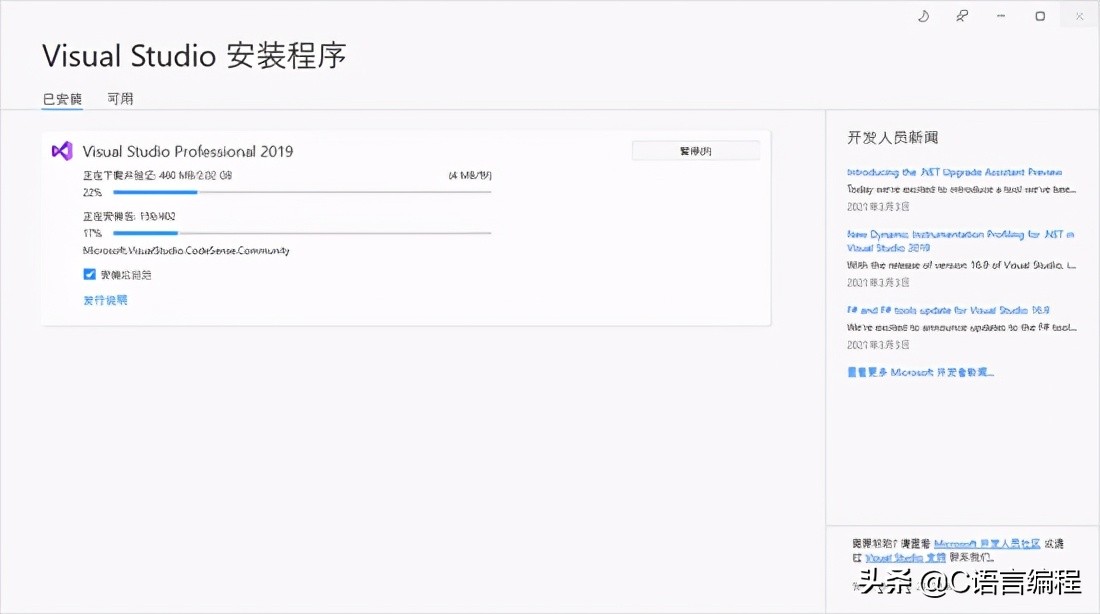
Task: Switch to the 可用 tab
Action: point(120,98)
